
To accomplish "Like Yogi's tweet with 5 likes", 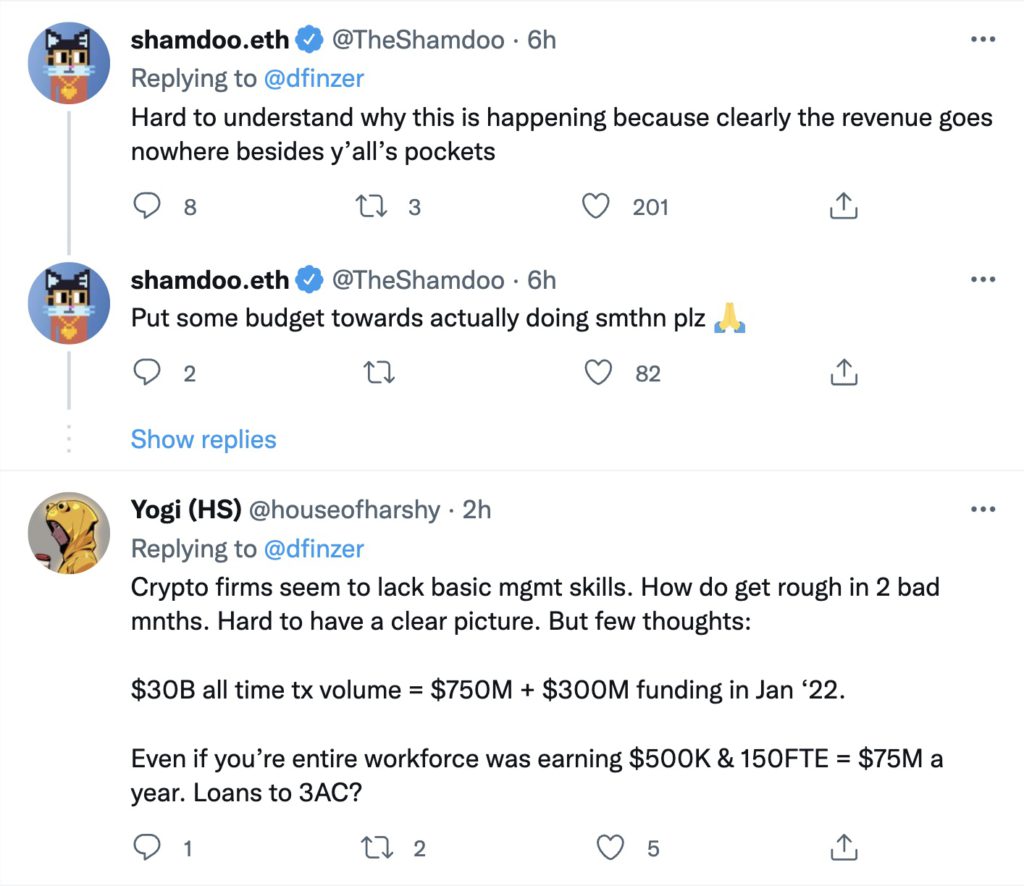I will [x=610, y=848].
